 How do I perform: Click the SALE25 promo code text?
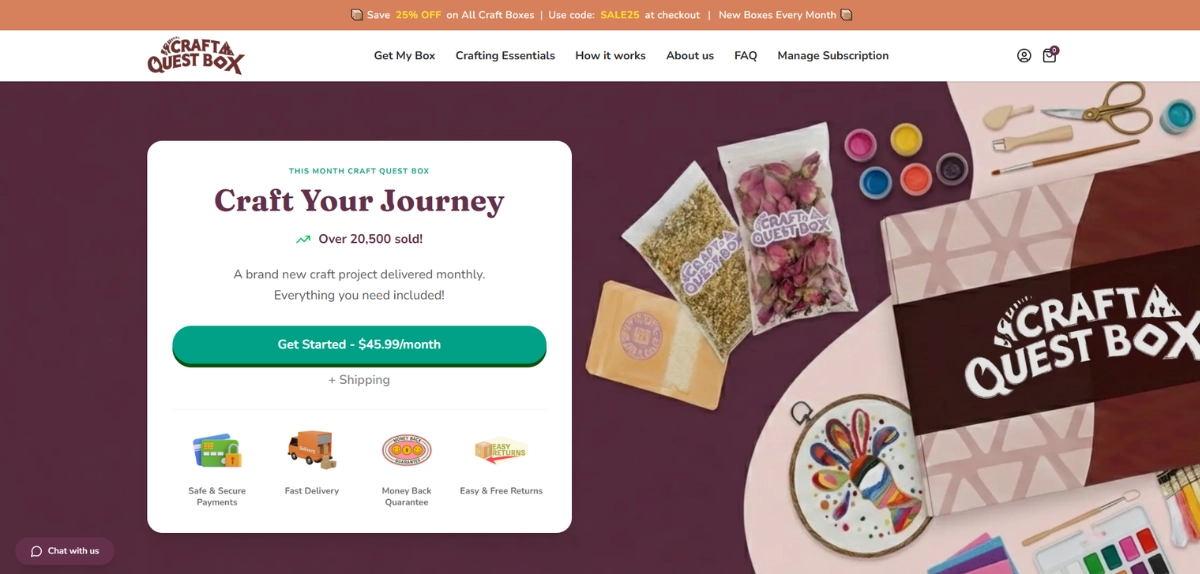point(620,15)
